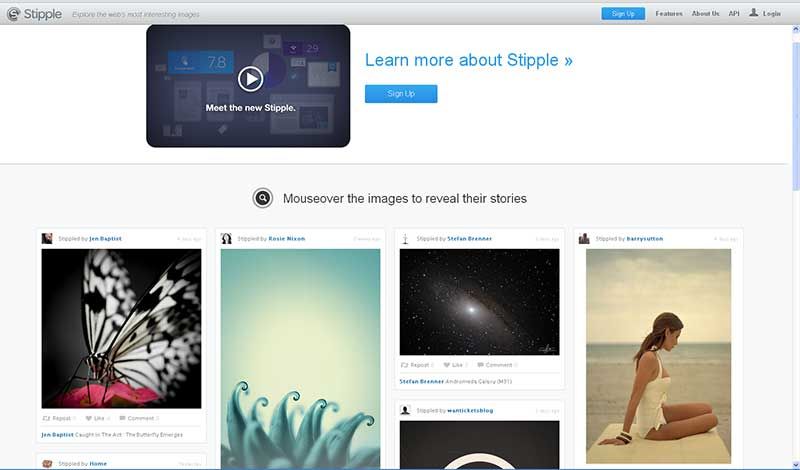Like the butterfly image

pyautogui.click(x=97, y=418)
